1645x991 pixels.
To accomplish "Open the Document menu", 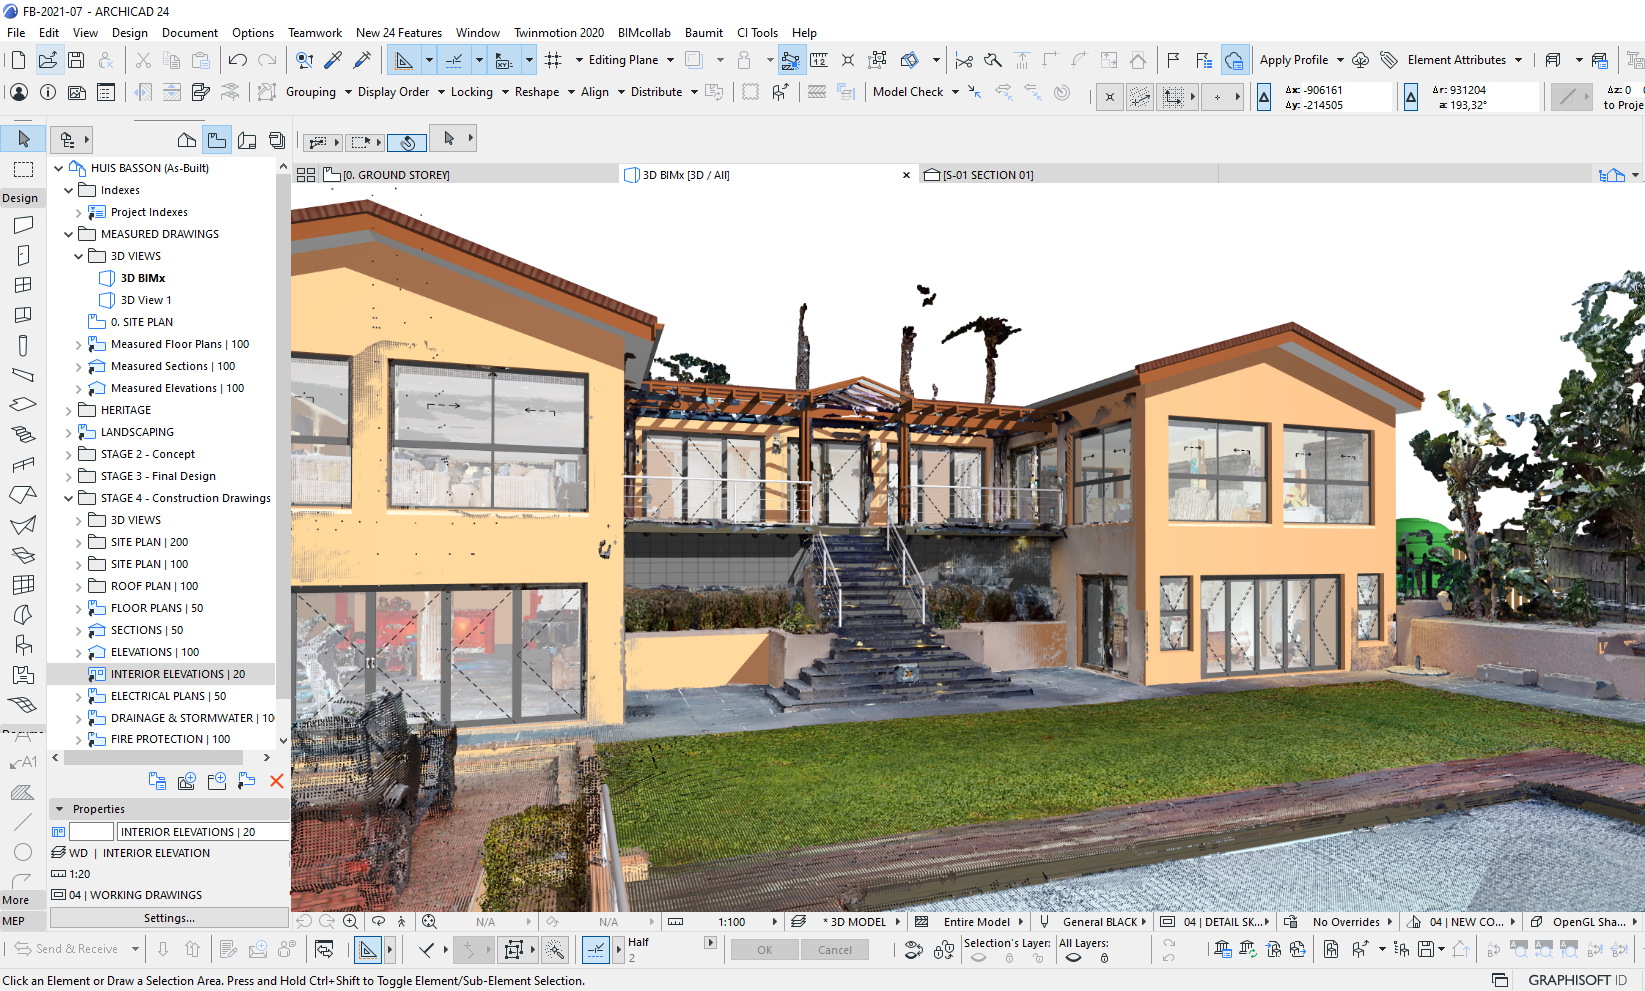I will click(x=189, y=33).
